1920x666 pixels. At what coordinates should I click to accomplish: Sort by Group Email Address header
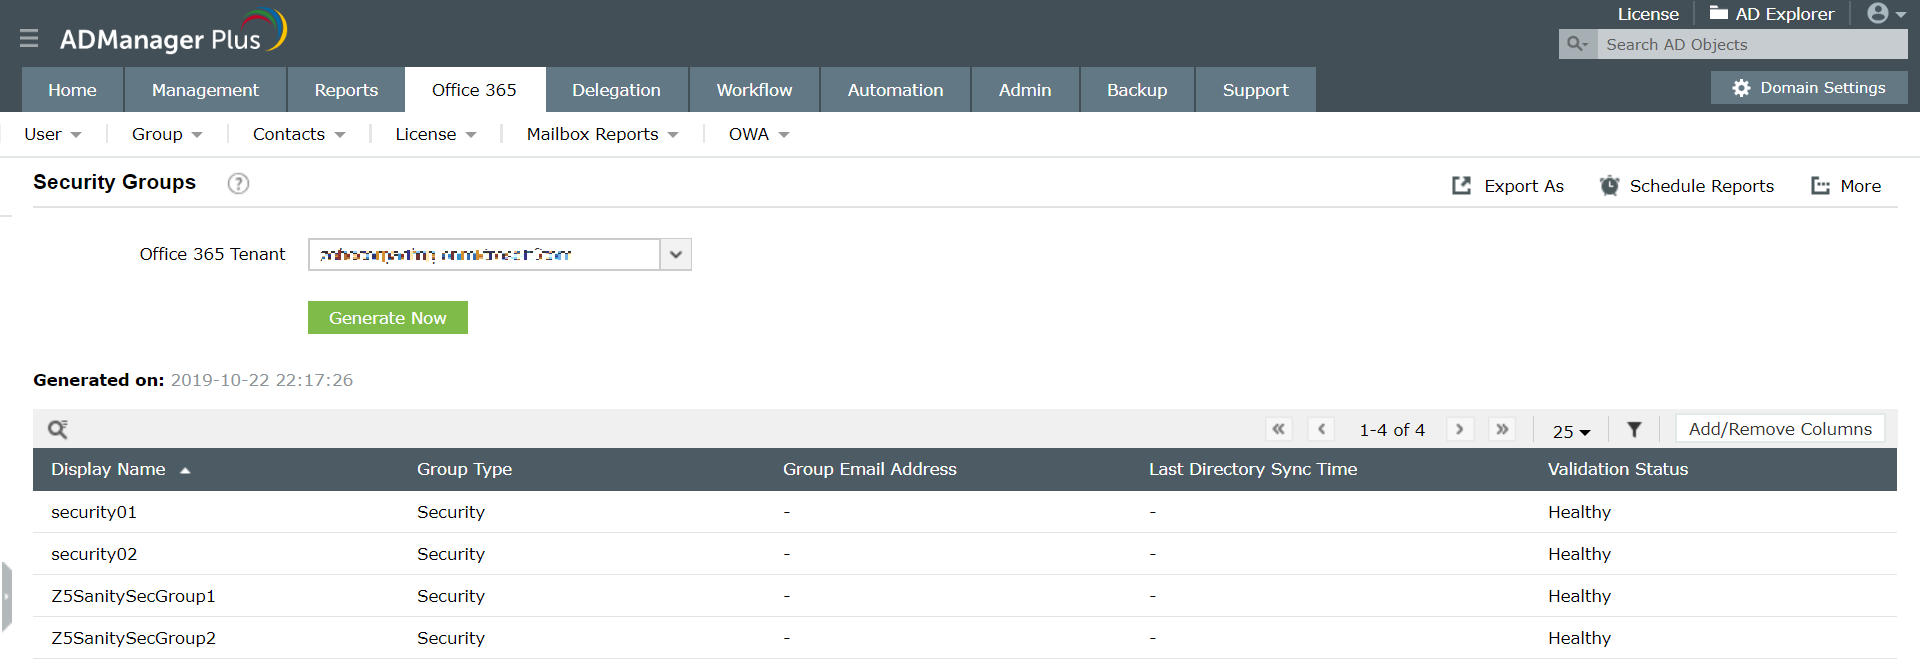pos(869,469)
